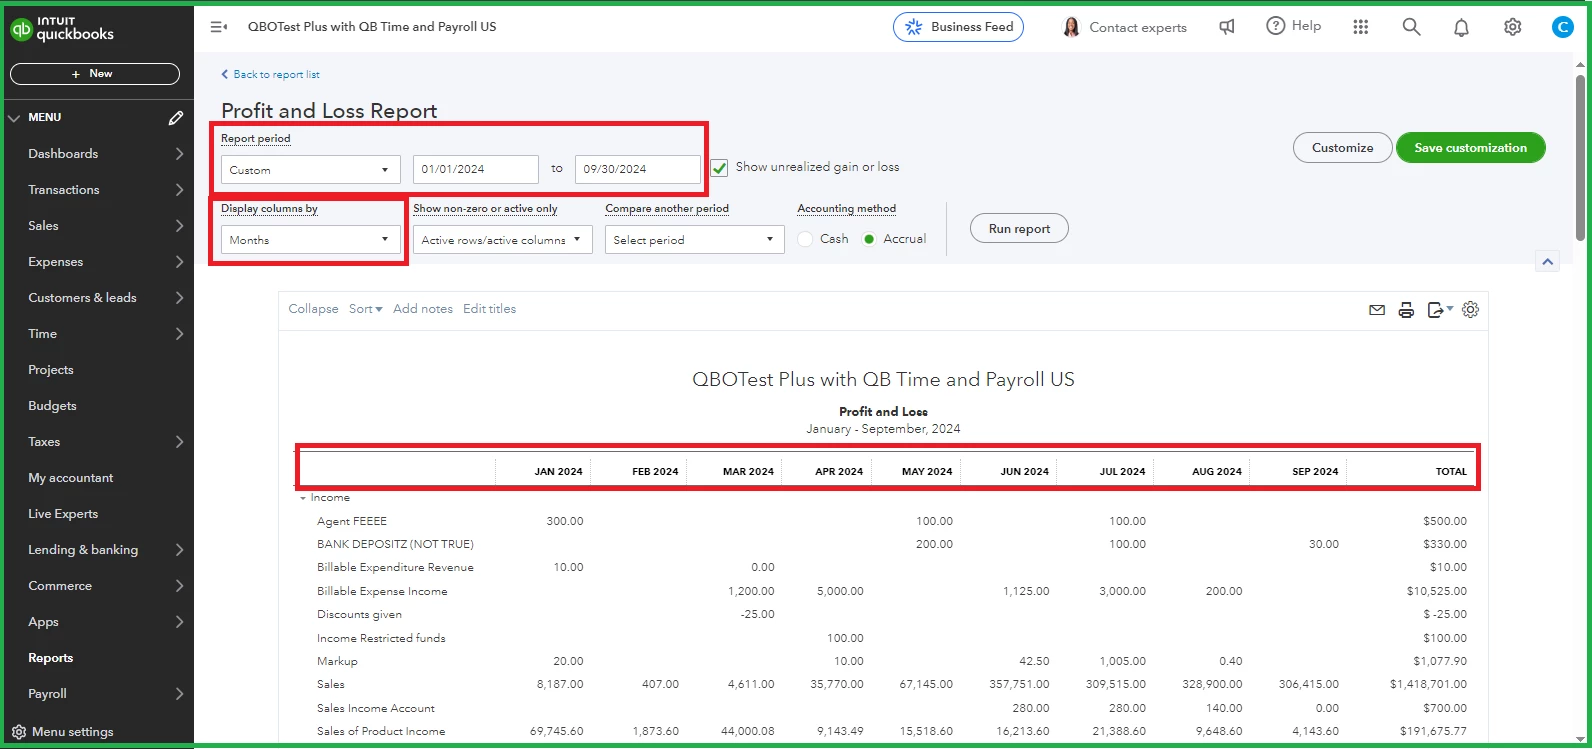Open Commerce in the sidebar

[60, 586]
